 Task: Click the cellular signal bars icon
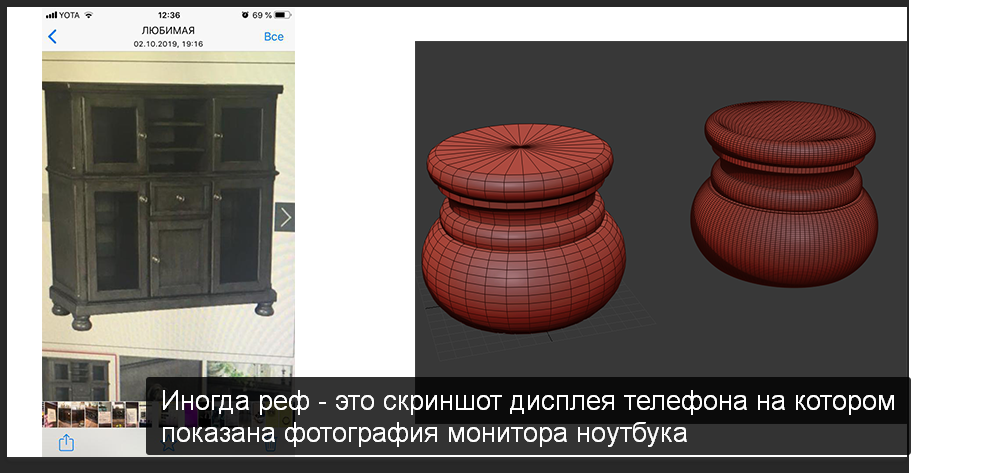pyautogui.click(x=51, y=15)
